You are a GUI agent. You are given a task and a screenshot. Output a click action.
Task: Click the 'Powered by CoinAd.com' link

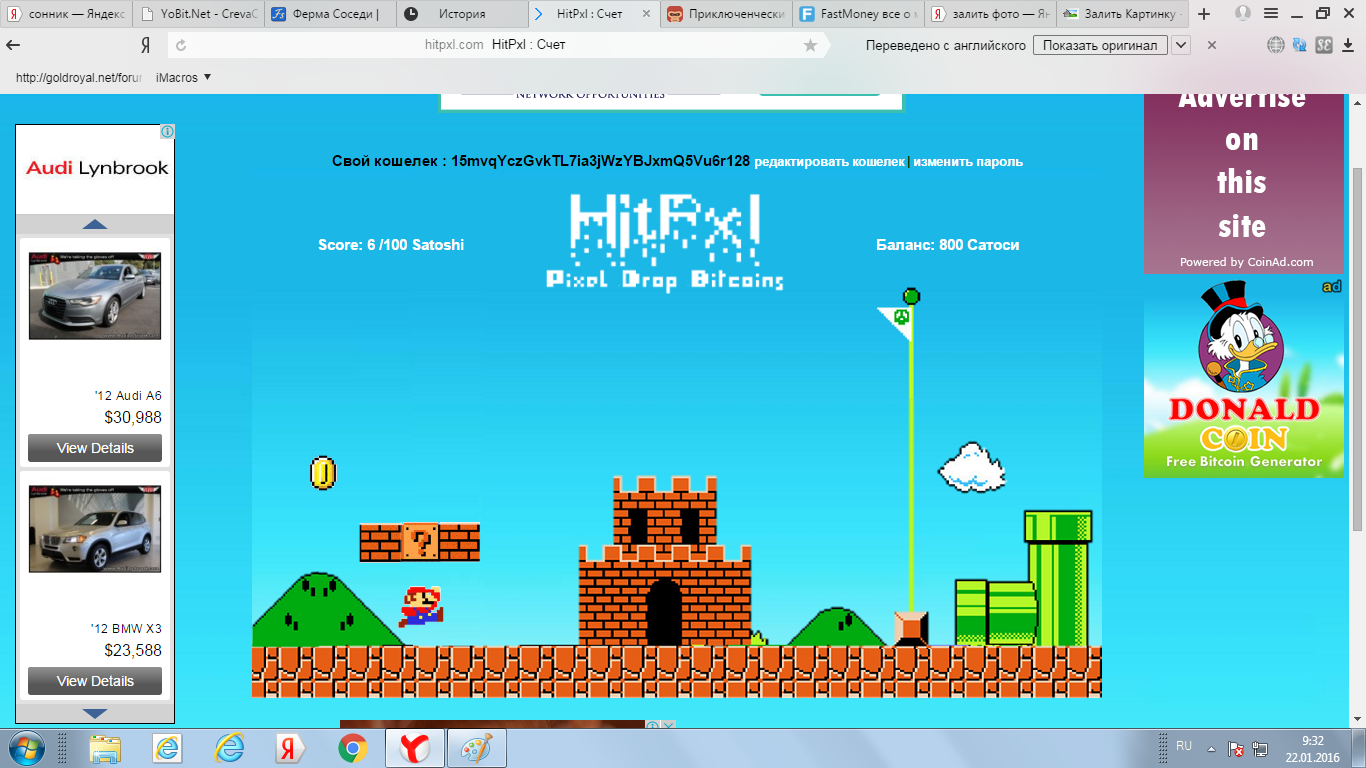[1246, 262]
